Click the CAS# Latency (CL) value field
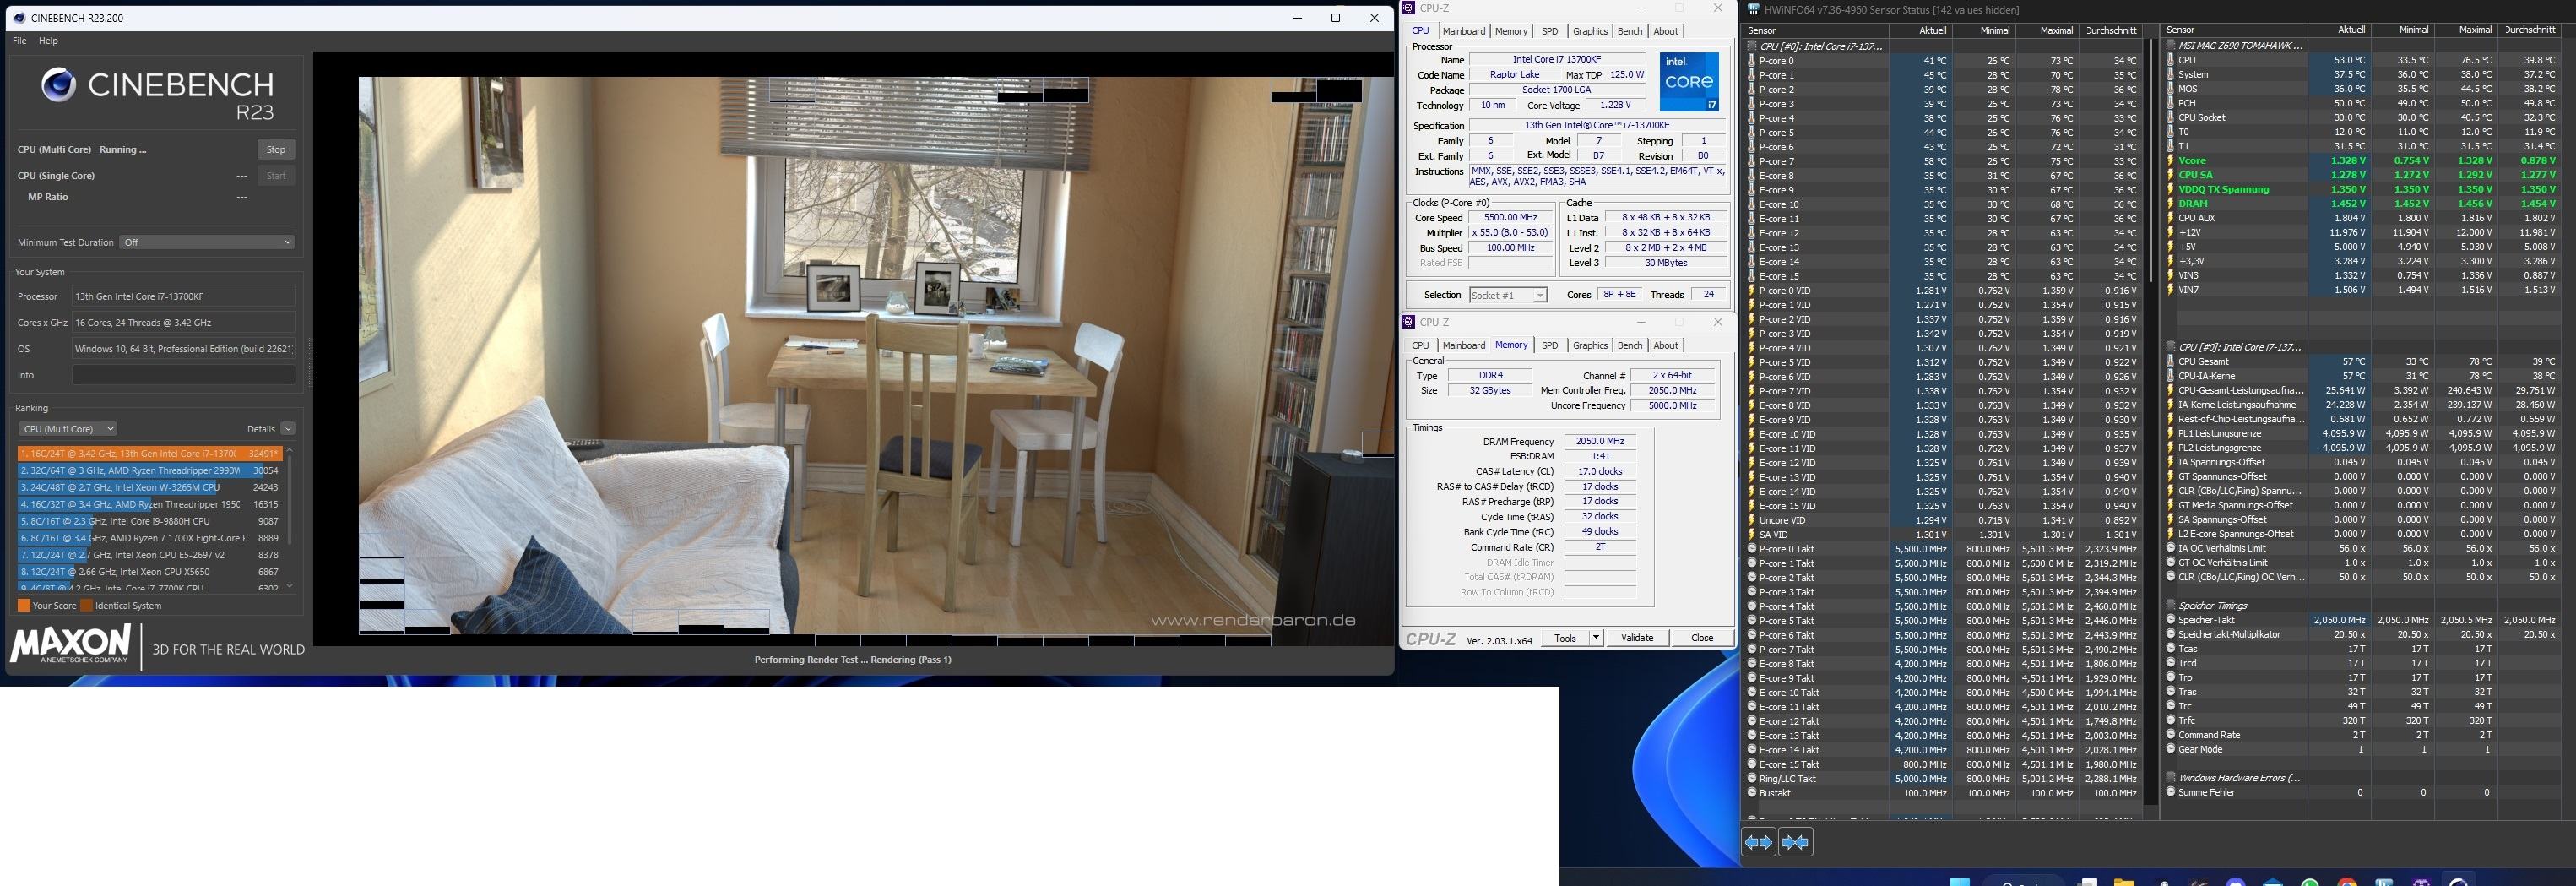The height and width of the screenshot is (886, 2576). (1600, 471)
